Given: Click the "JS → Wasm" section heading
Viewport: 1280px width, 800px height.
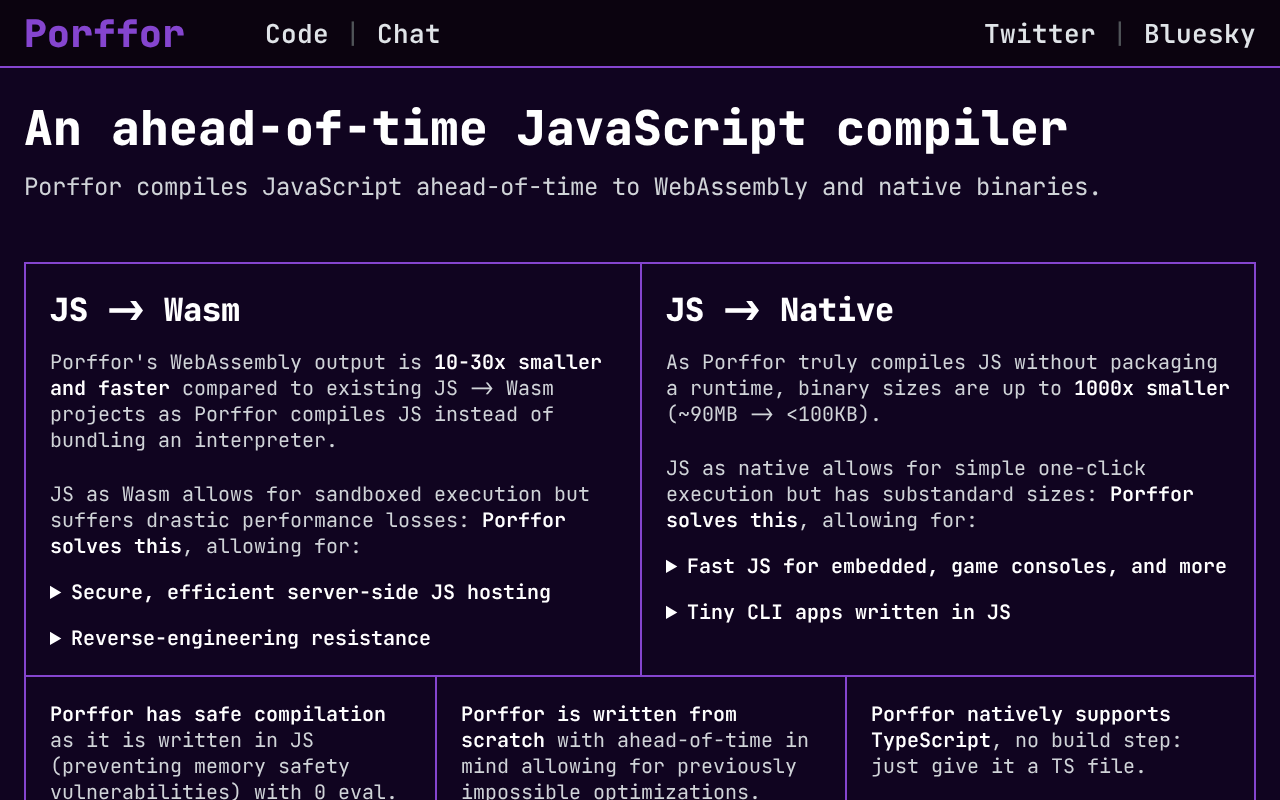Looking at the screenshot, I should (x=145, y=310).
